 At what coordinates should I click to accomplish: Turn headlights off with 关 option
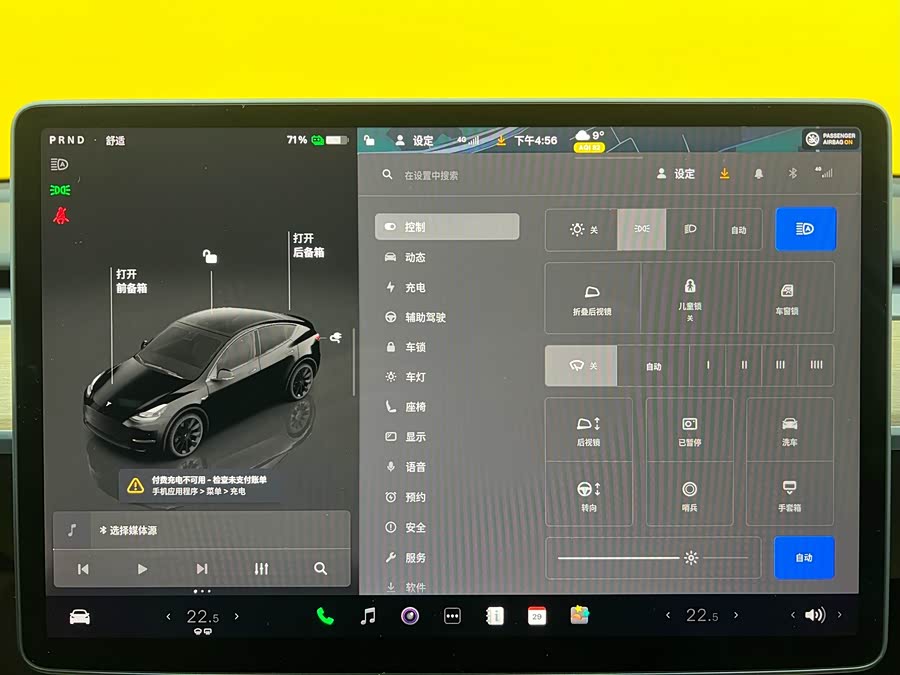581,230
